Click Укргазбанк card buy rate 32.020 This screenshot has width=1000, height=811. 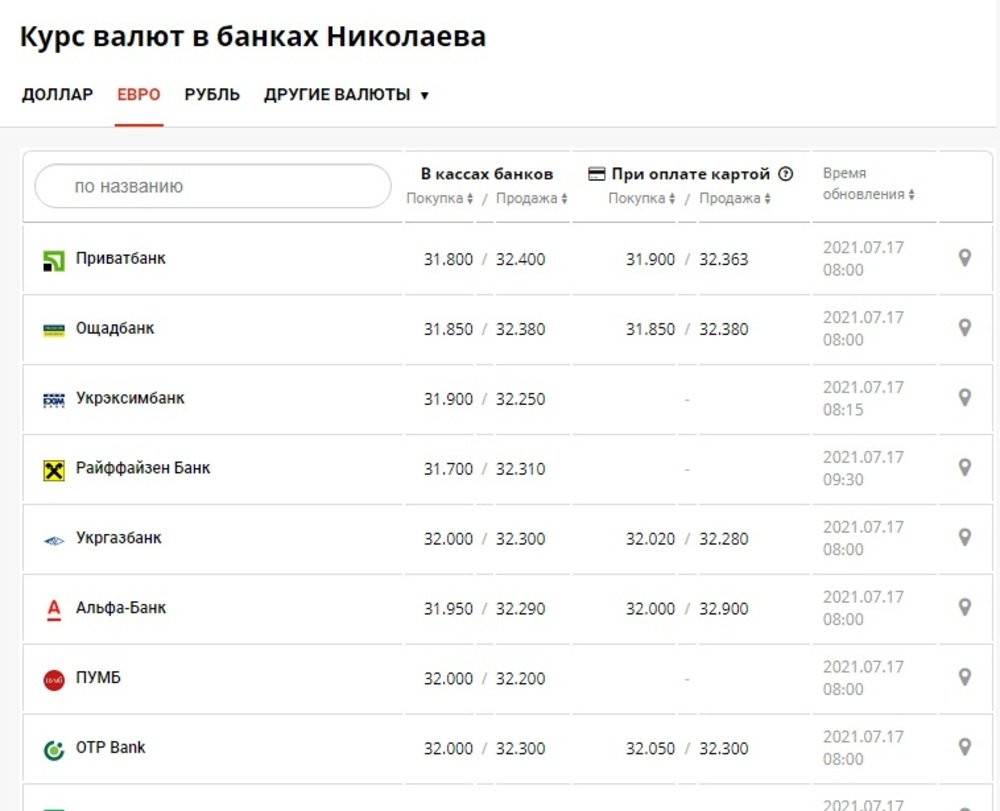click(650, 539)
